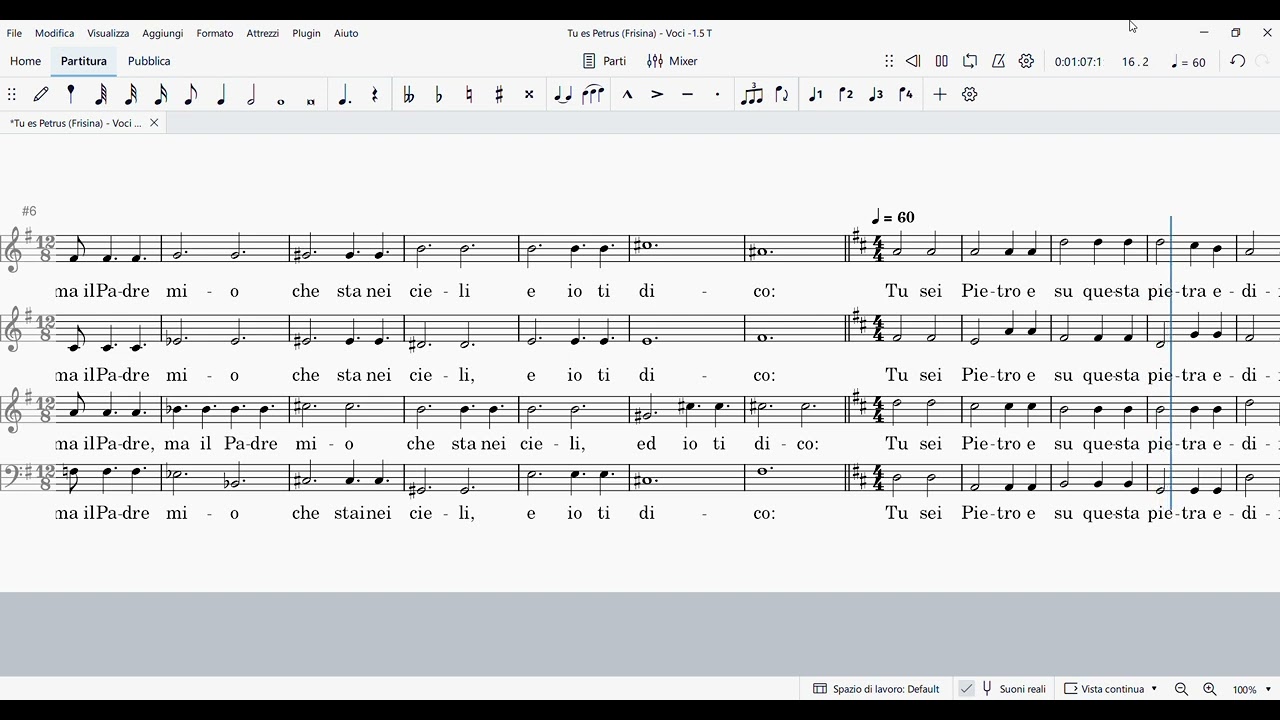Open the Parti panel
1280x720 pixels.
tap(604, 61)
